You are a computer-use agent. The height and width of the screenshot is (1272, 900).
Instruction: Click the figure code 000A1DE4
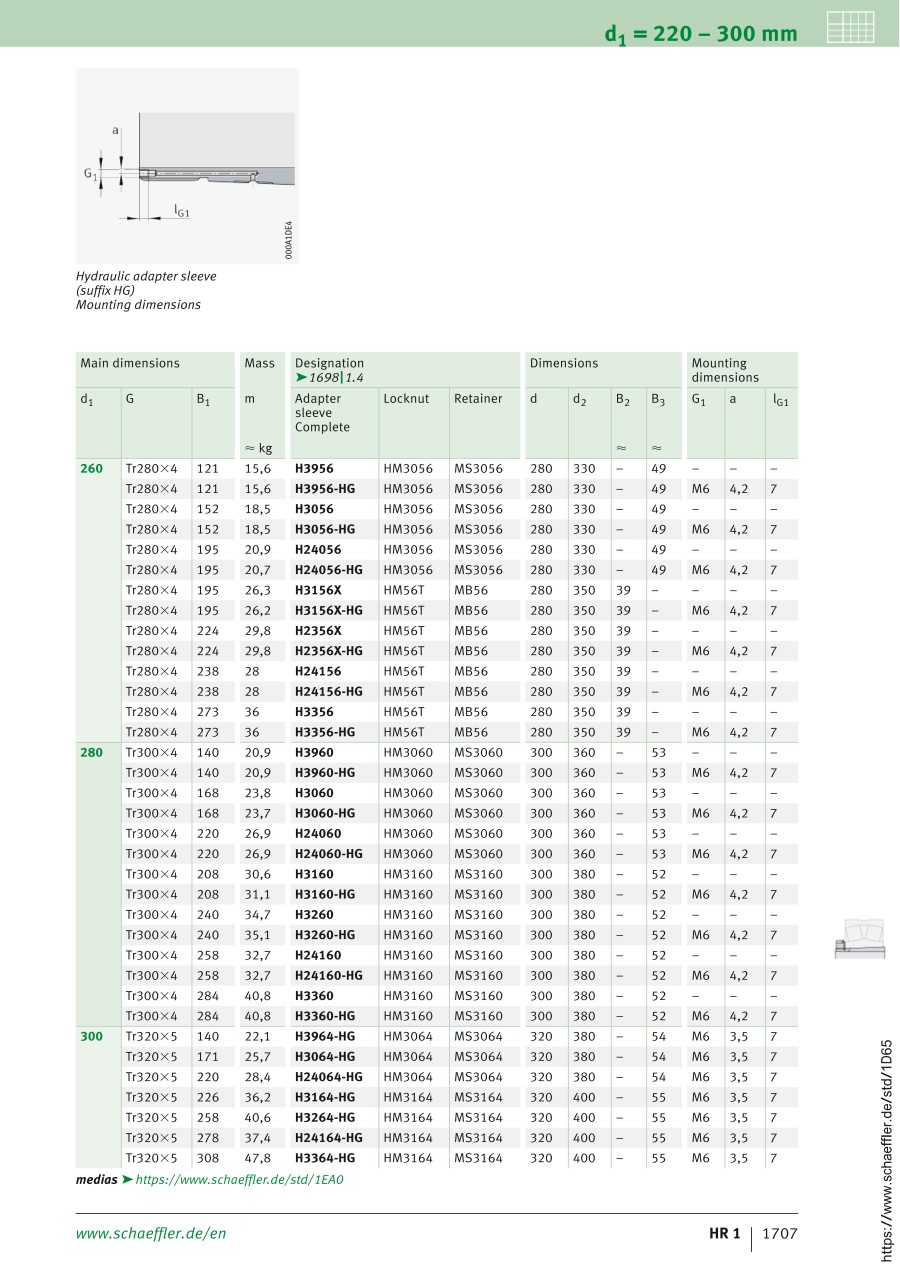pyautogui.click(x=288, y=241)
